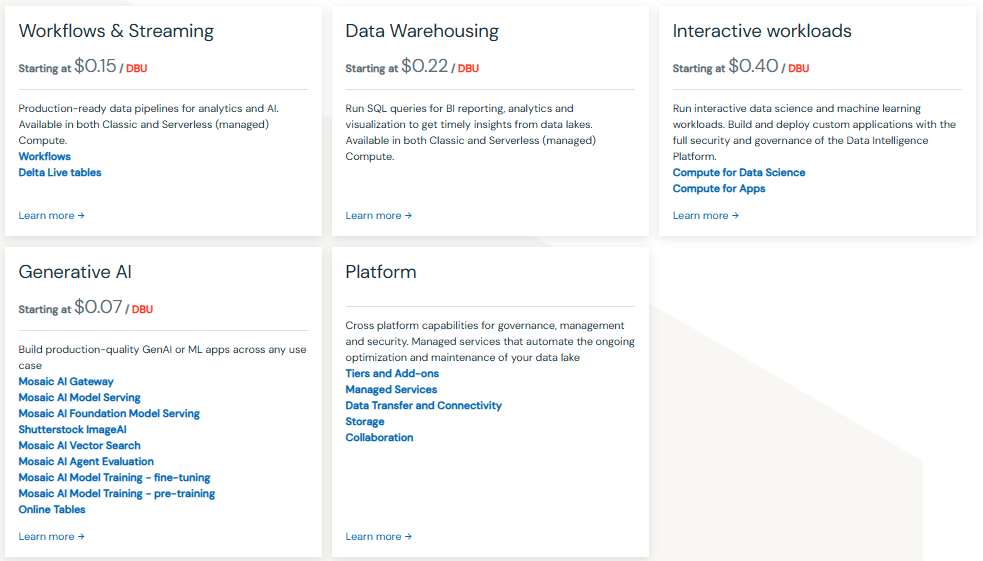The height and width of the screenshot is (561, 983).
Task: Click the Workflows & Streaming heading
Action: coord(116,31)
